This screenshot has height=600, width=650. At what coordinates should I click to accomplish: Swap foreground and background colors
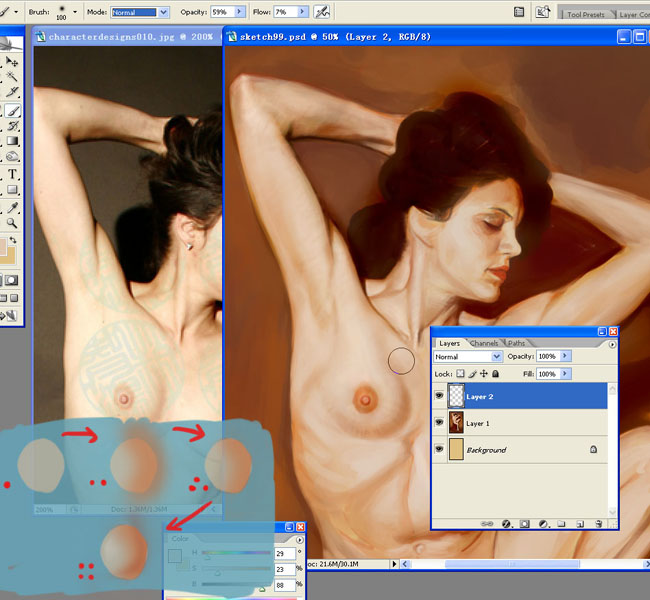coord(13,240)
